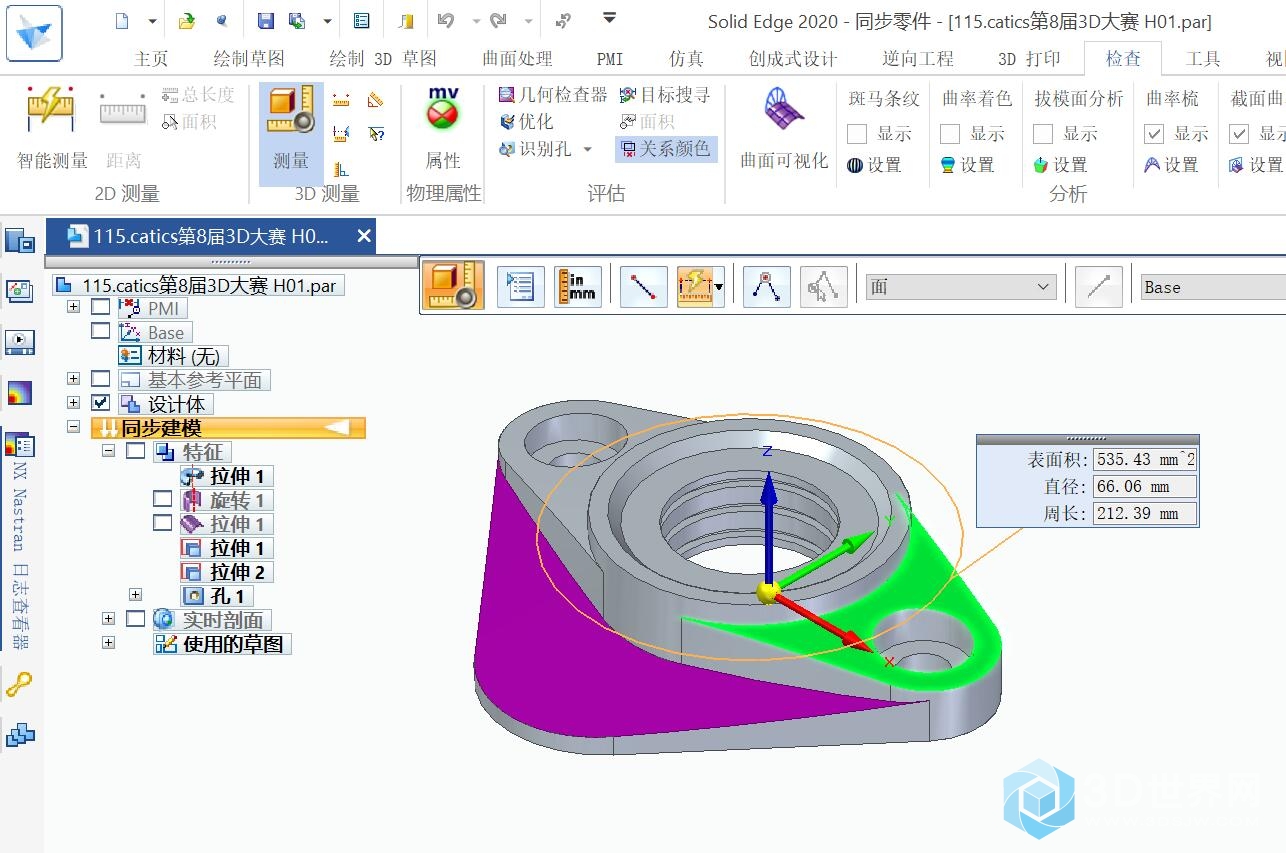Click the 3D measure distance icon in the ribbon
The image size is (1286, 853).
click(341, 101)
